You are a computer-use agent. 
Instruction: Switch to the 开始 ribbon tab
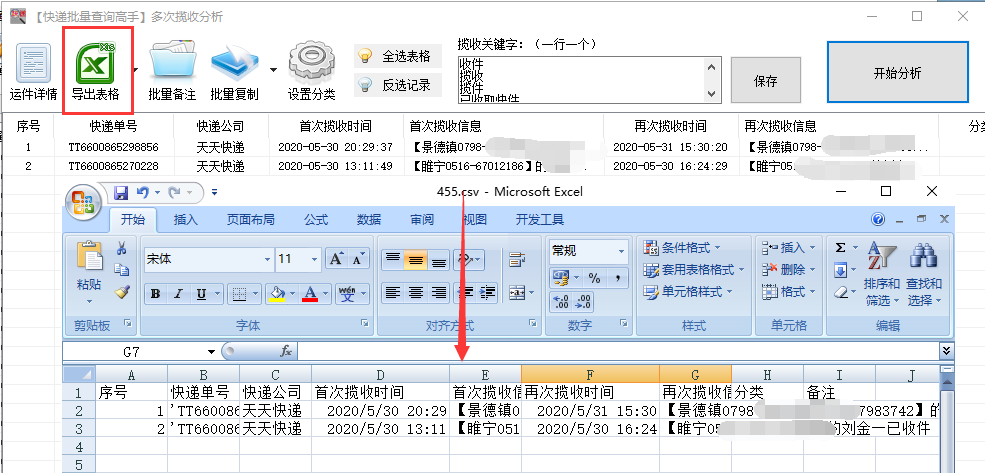133,220
